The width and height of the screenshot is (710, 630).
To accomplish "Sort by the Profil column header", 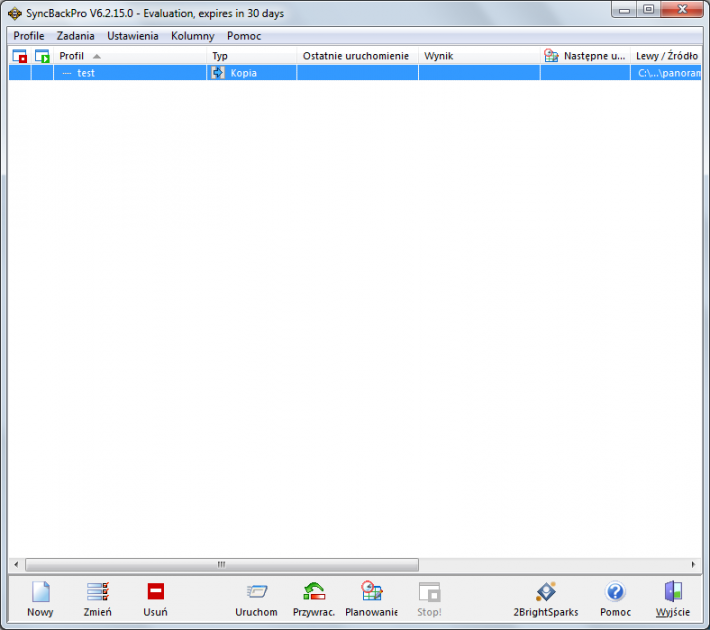I will click(x=130, y=56).
